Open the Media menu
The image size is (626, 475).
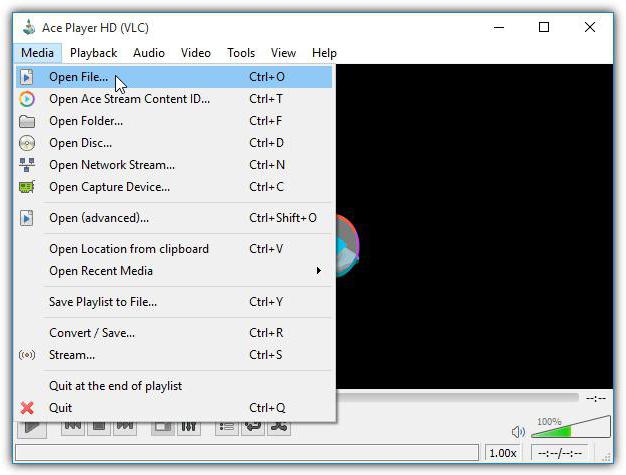tap(37, 53)
